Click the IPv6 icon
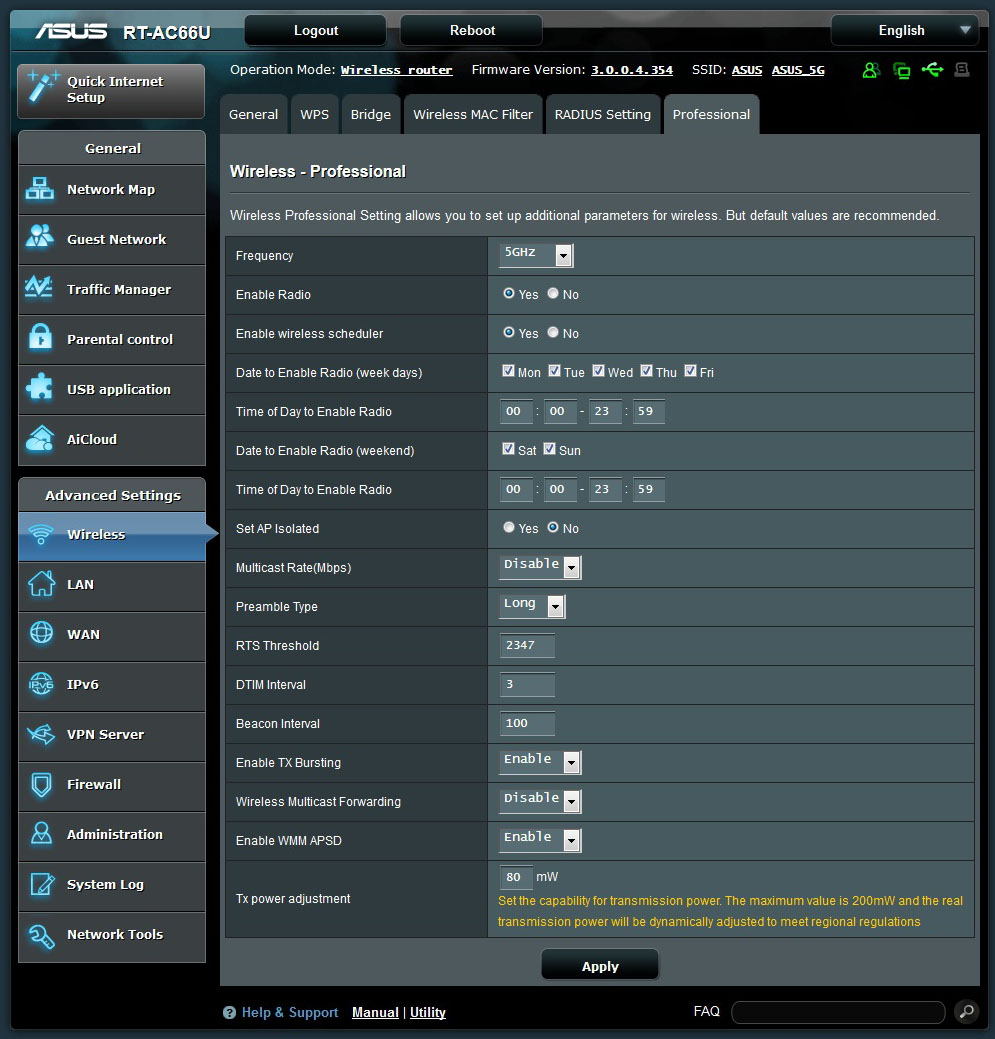 click(x=41, y=683)
